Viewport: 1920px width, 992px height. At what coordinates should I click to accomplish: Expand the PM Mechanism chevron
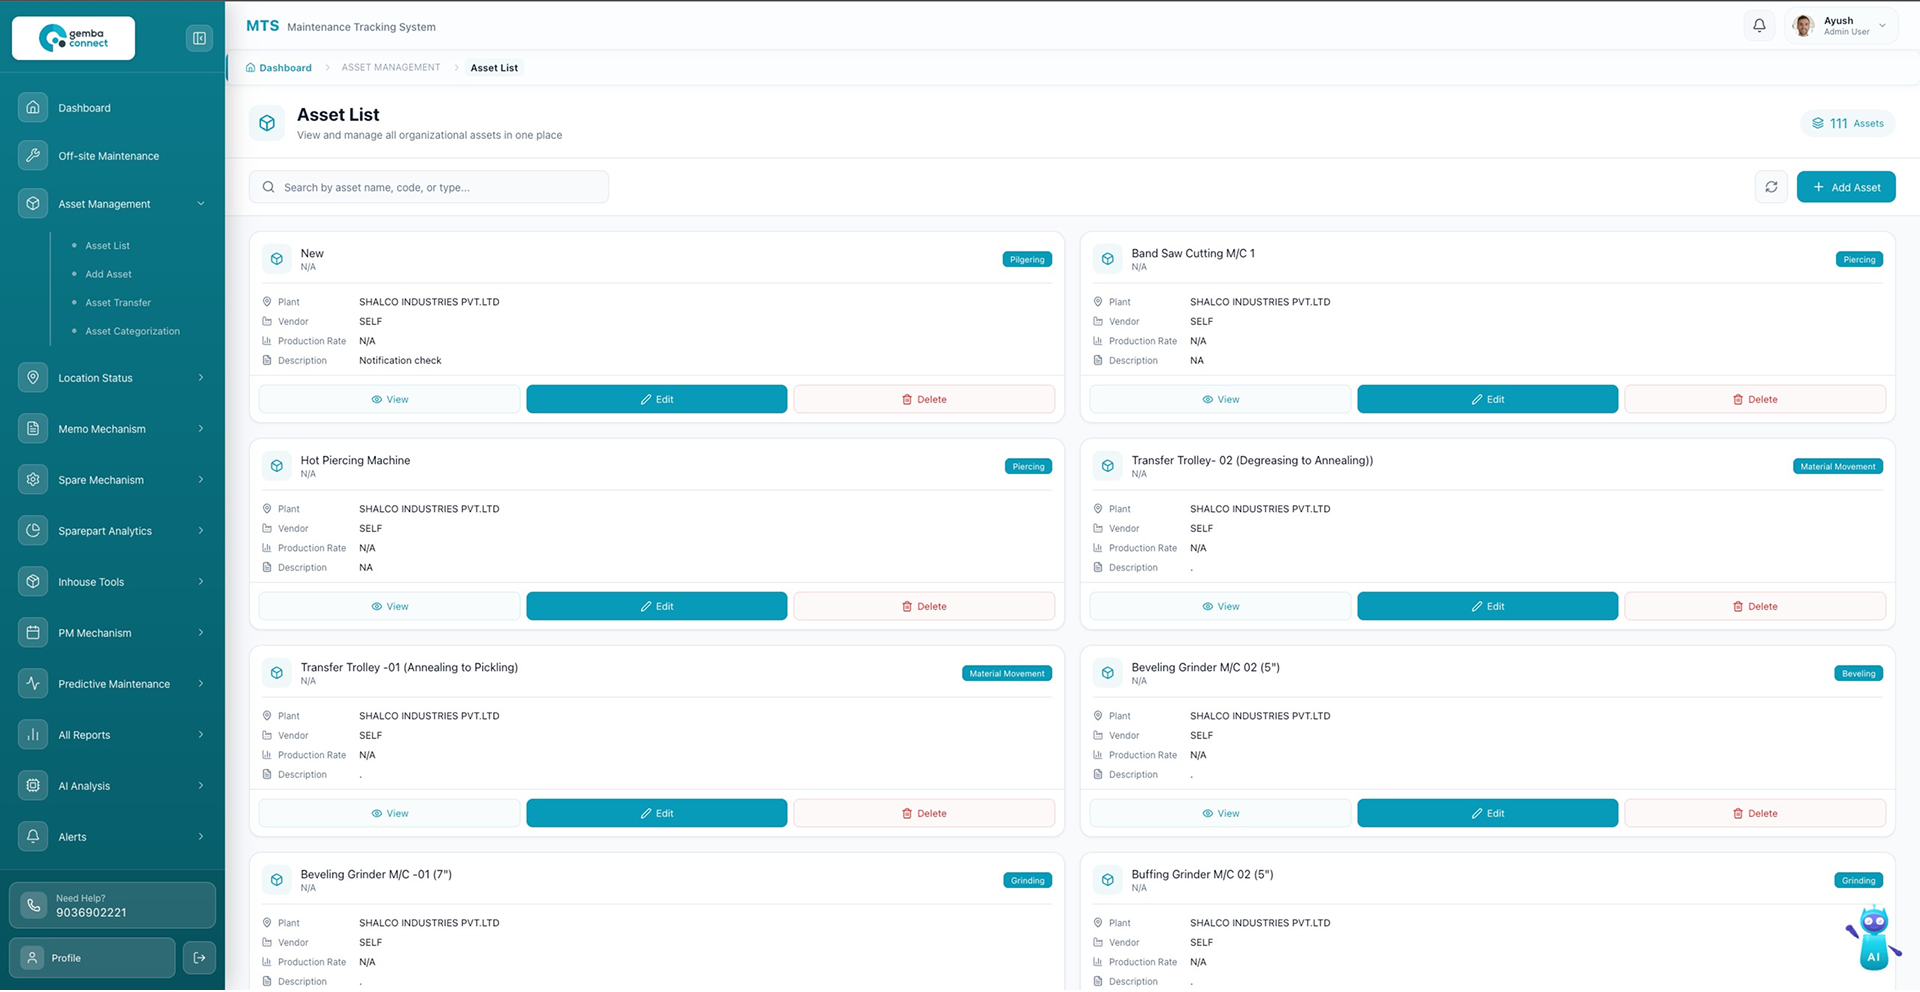(x=201, y=633)
